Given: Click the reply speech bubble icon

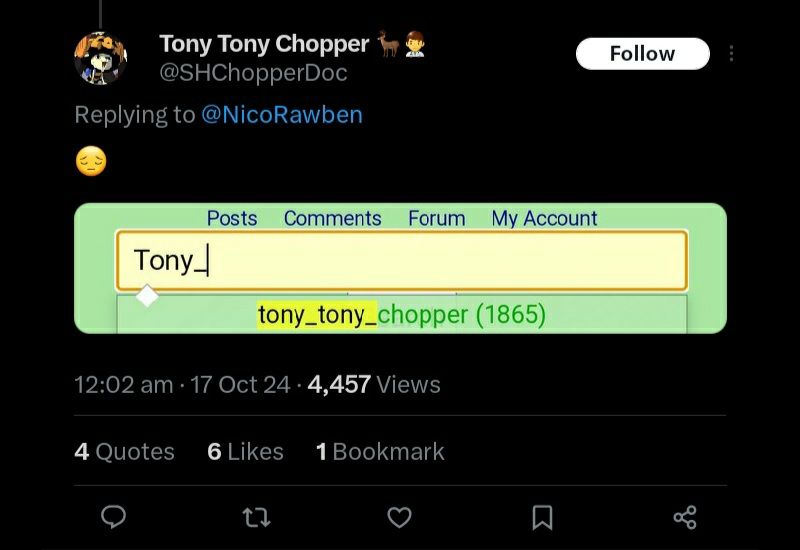Looking at the screenshot, I should pos(114,516).
